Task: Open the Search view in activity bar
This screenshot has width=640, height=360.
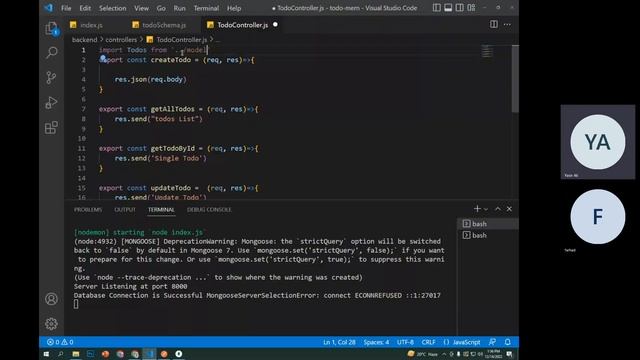Action: coord(51,52)
